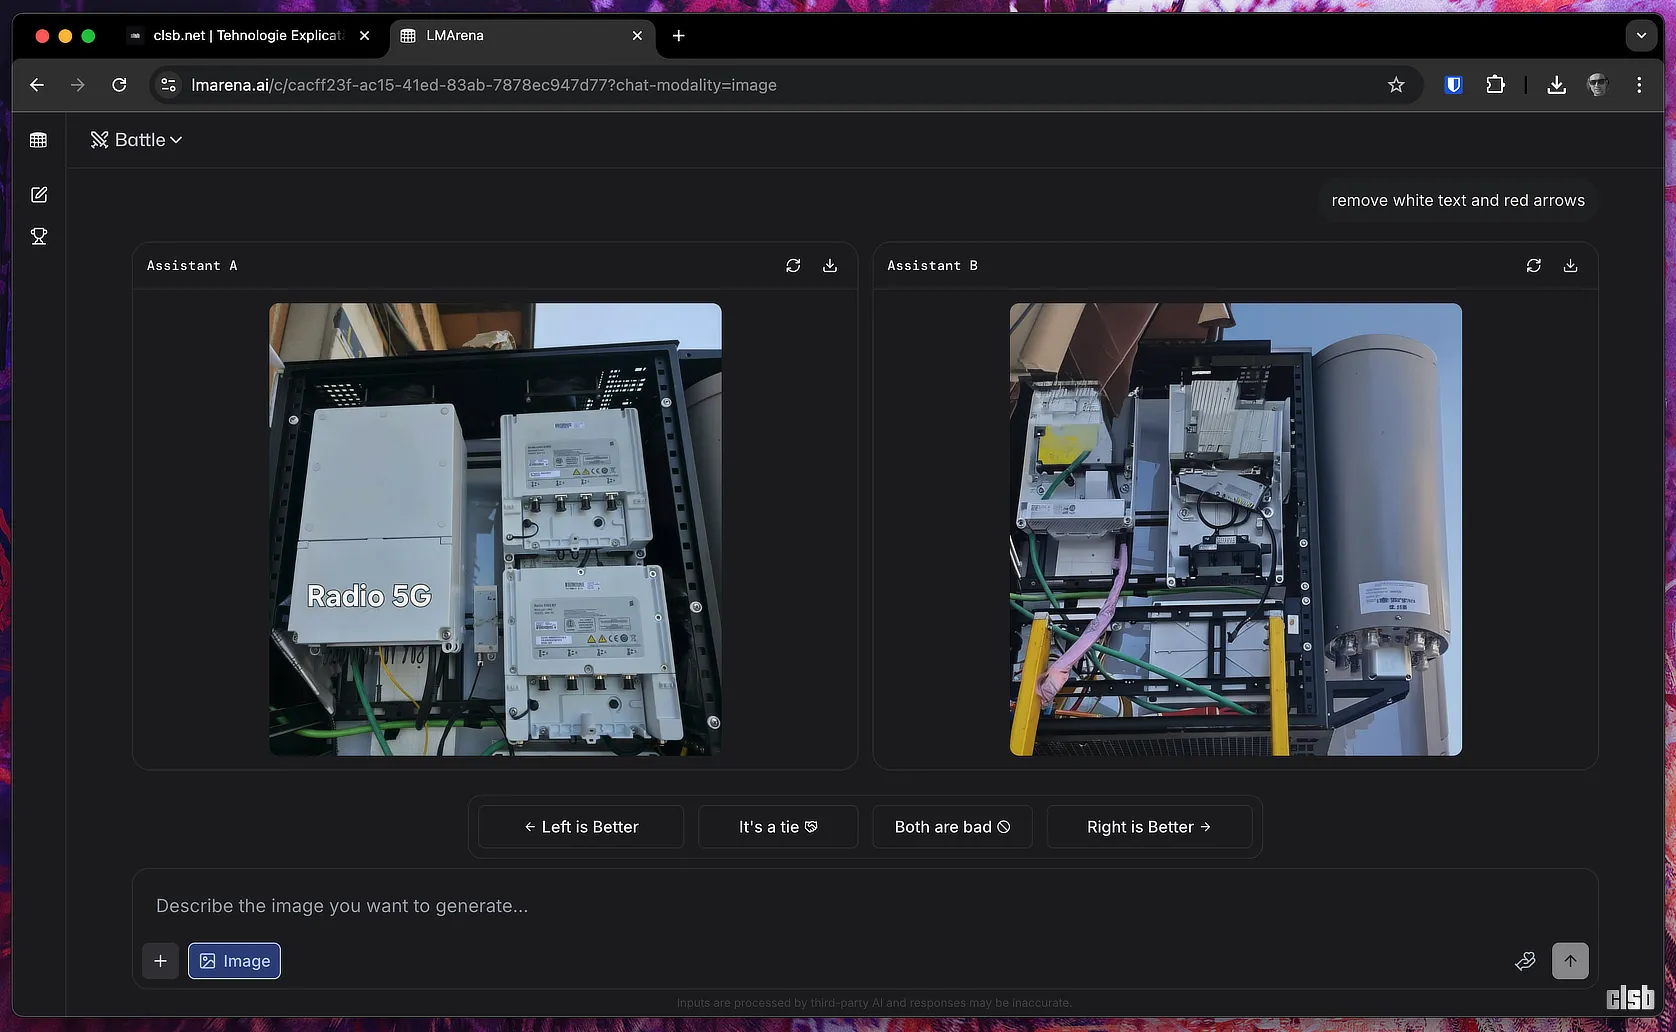Open Assistant B's generated image
Image resolution: width=1676 pixels, height=1032 pixels.
click(x=1235, y=529)
